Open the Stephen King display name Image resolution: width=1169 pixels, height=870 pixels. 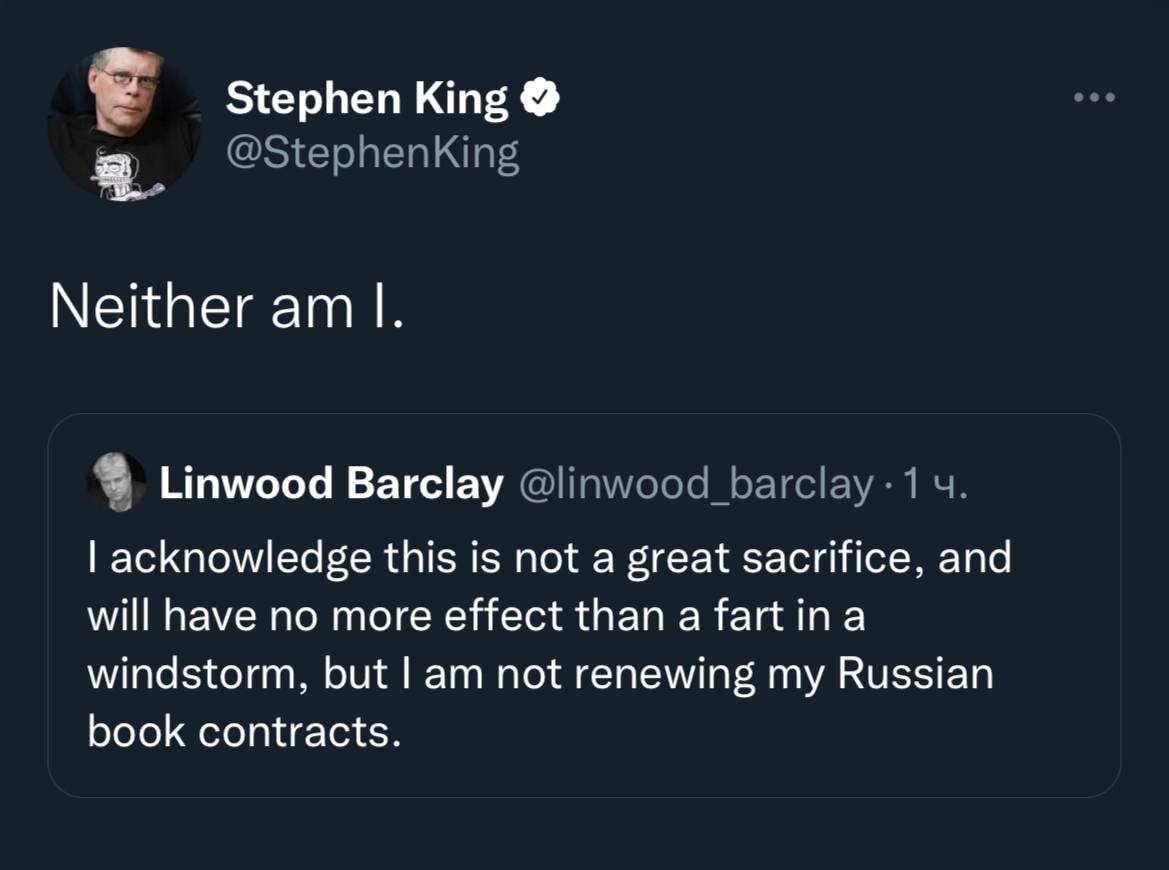(366, 100)
